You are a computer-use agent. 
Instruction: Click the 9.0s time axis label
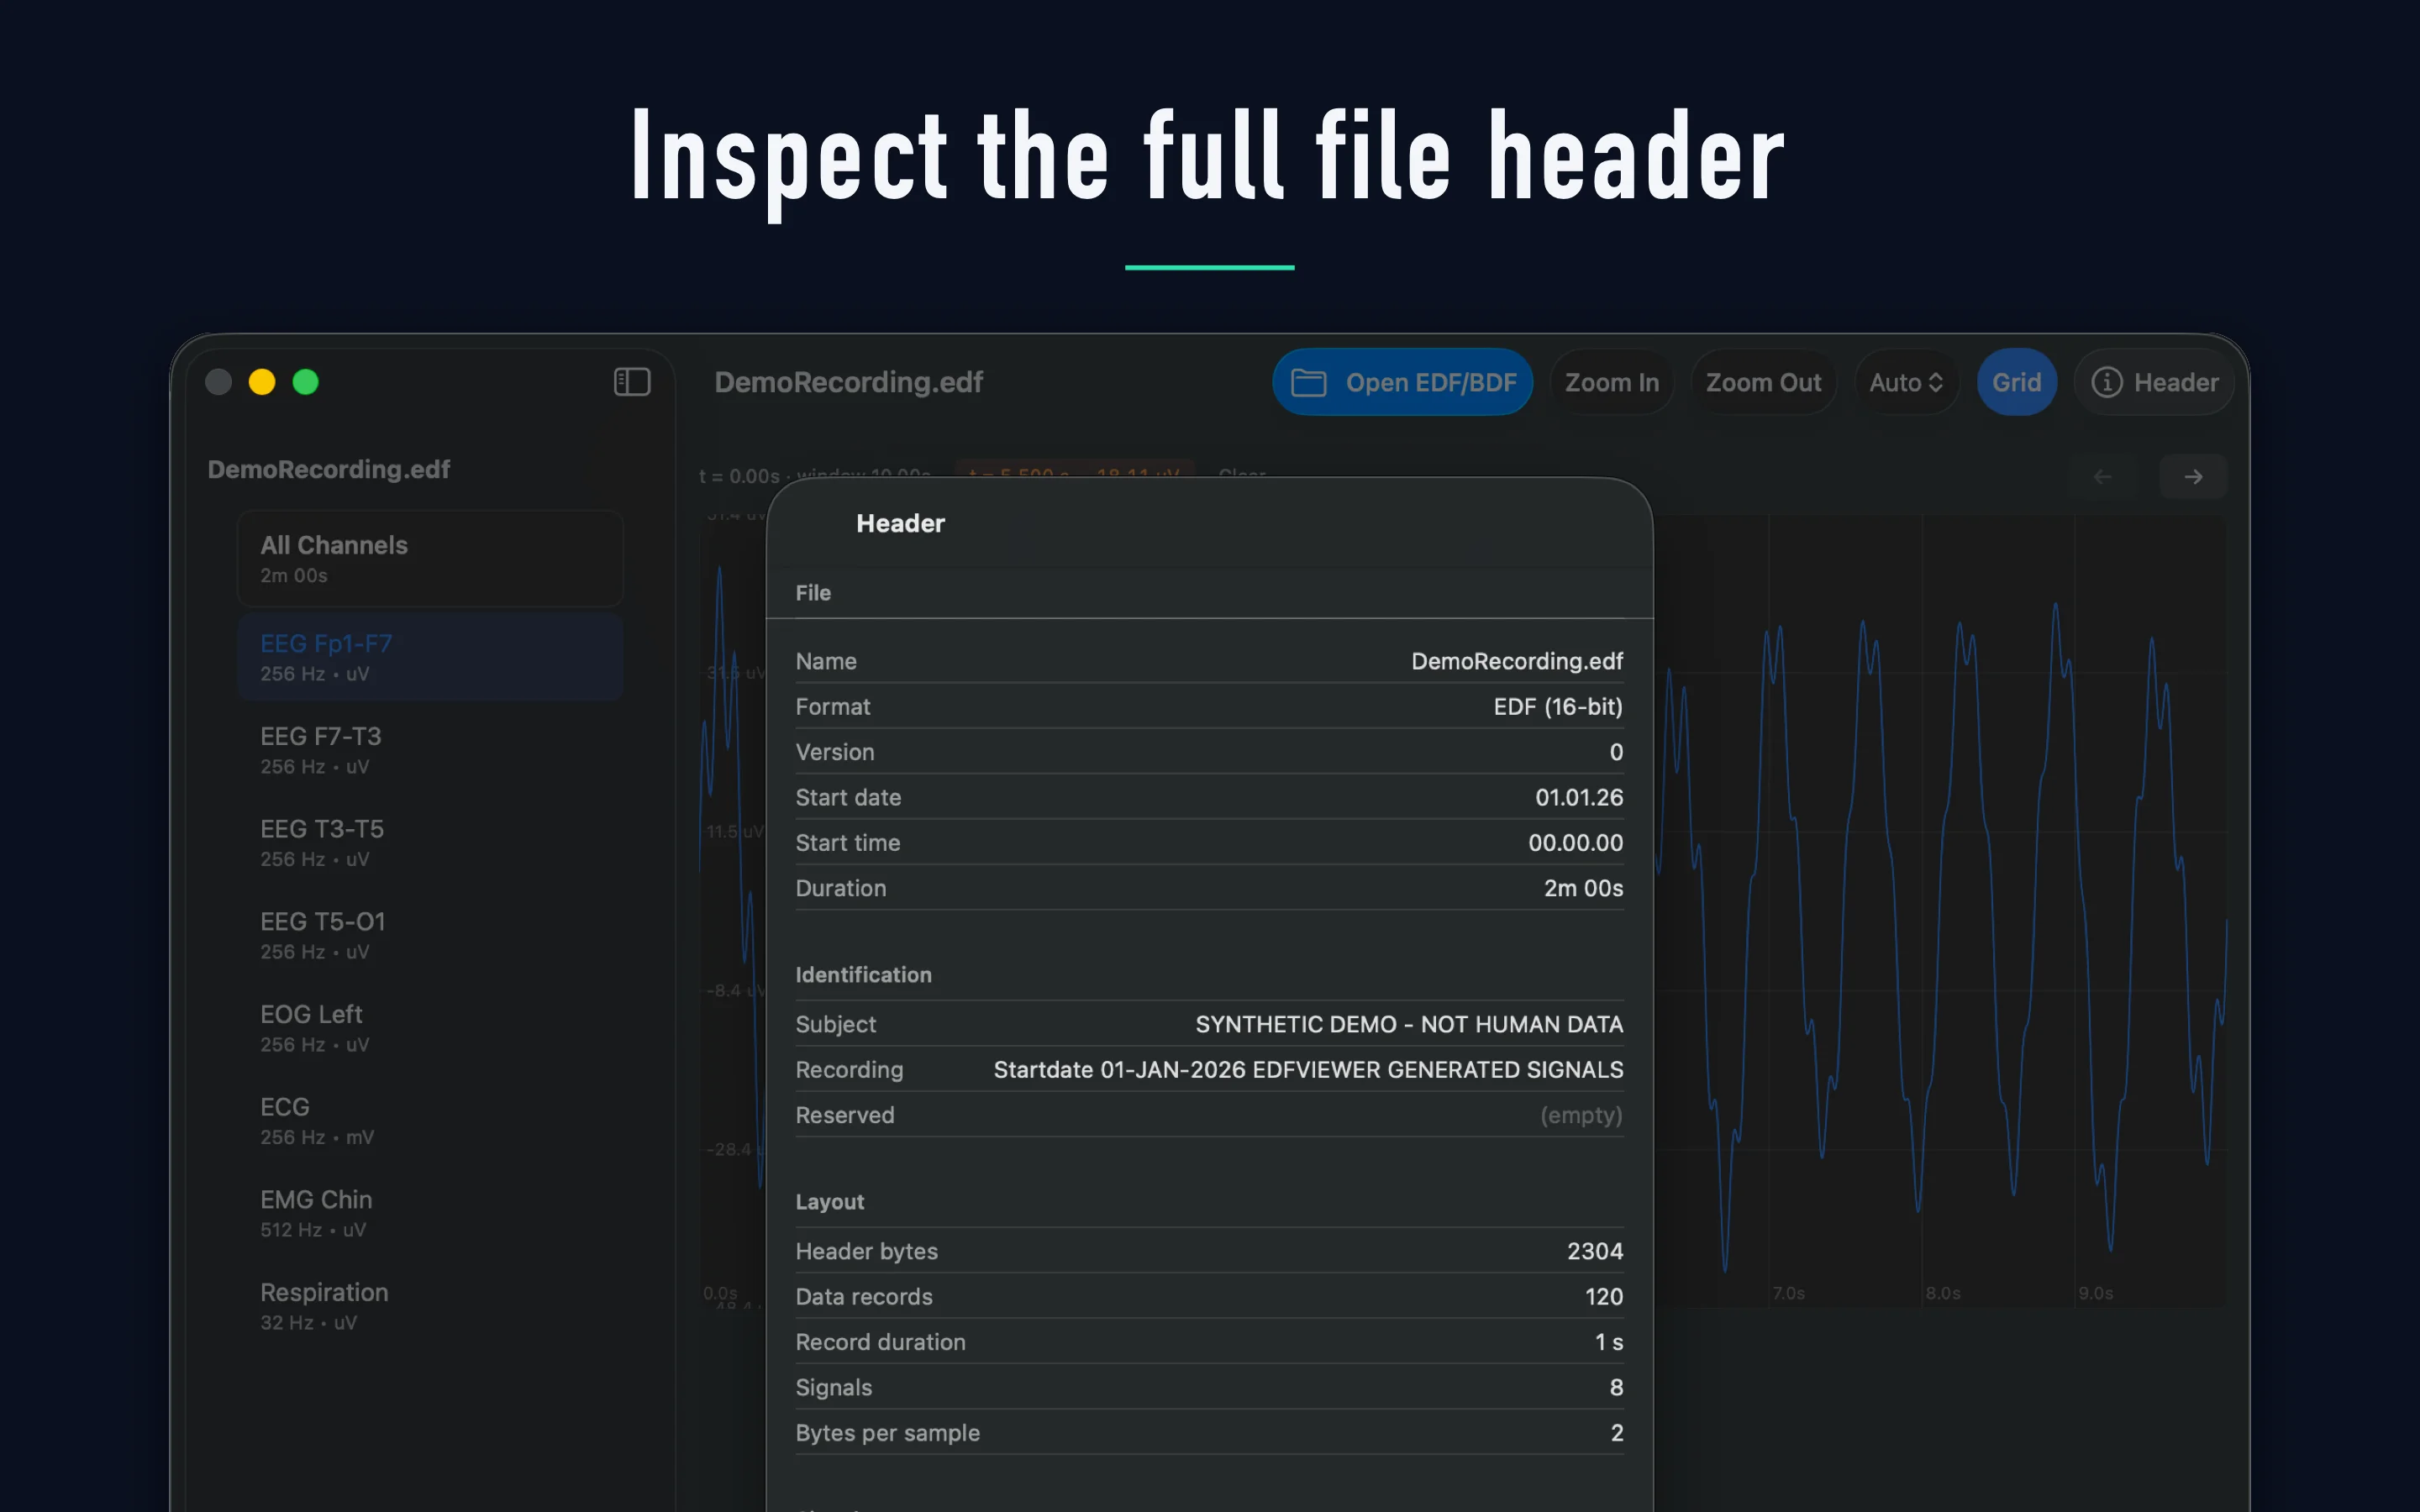(2096, 1293)
